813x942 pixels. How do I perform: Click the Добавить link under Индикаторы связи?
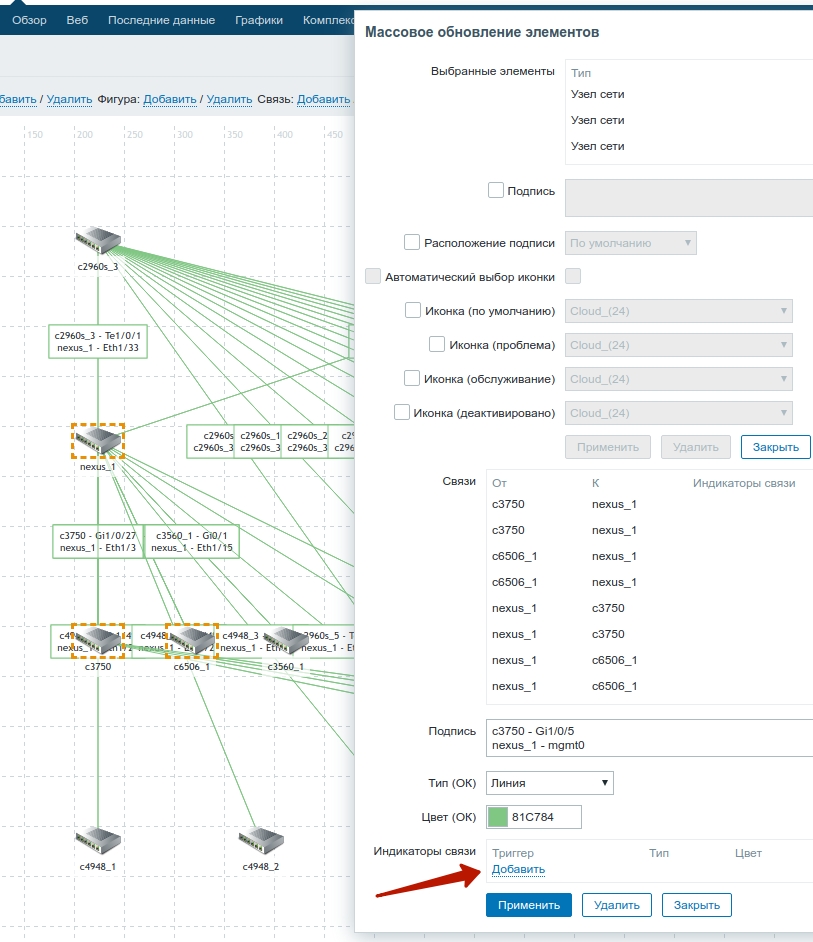(518, 870)
